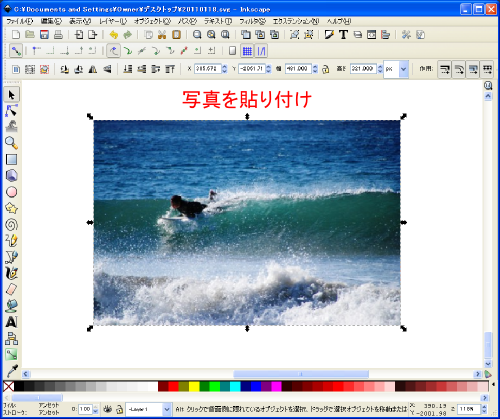Create a new document with New icon

coord(16,34)
